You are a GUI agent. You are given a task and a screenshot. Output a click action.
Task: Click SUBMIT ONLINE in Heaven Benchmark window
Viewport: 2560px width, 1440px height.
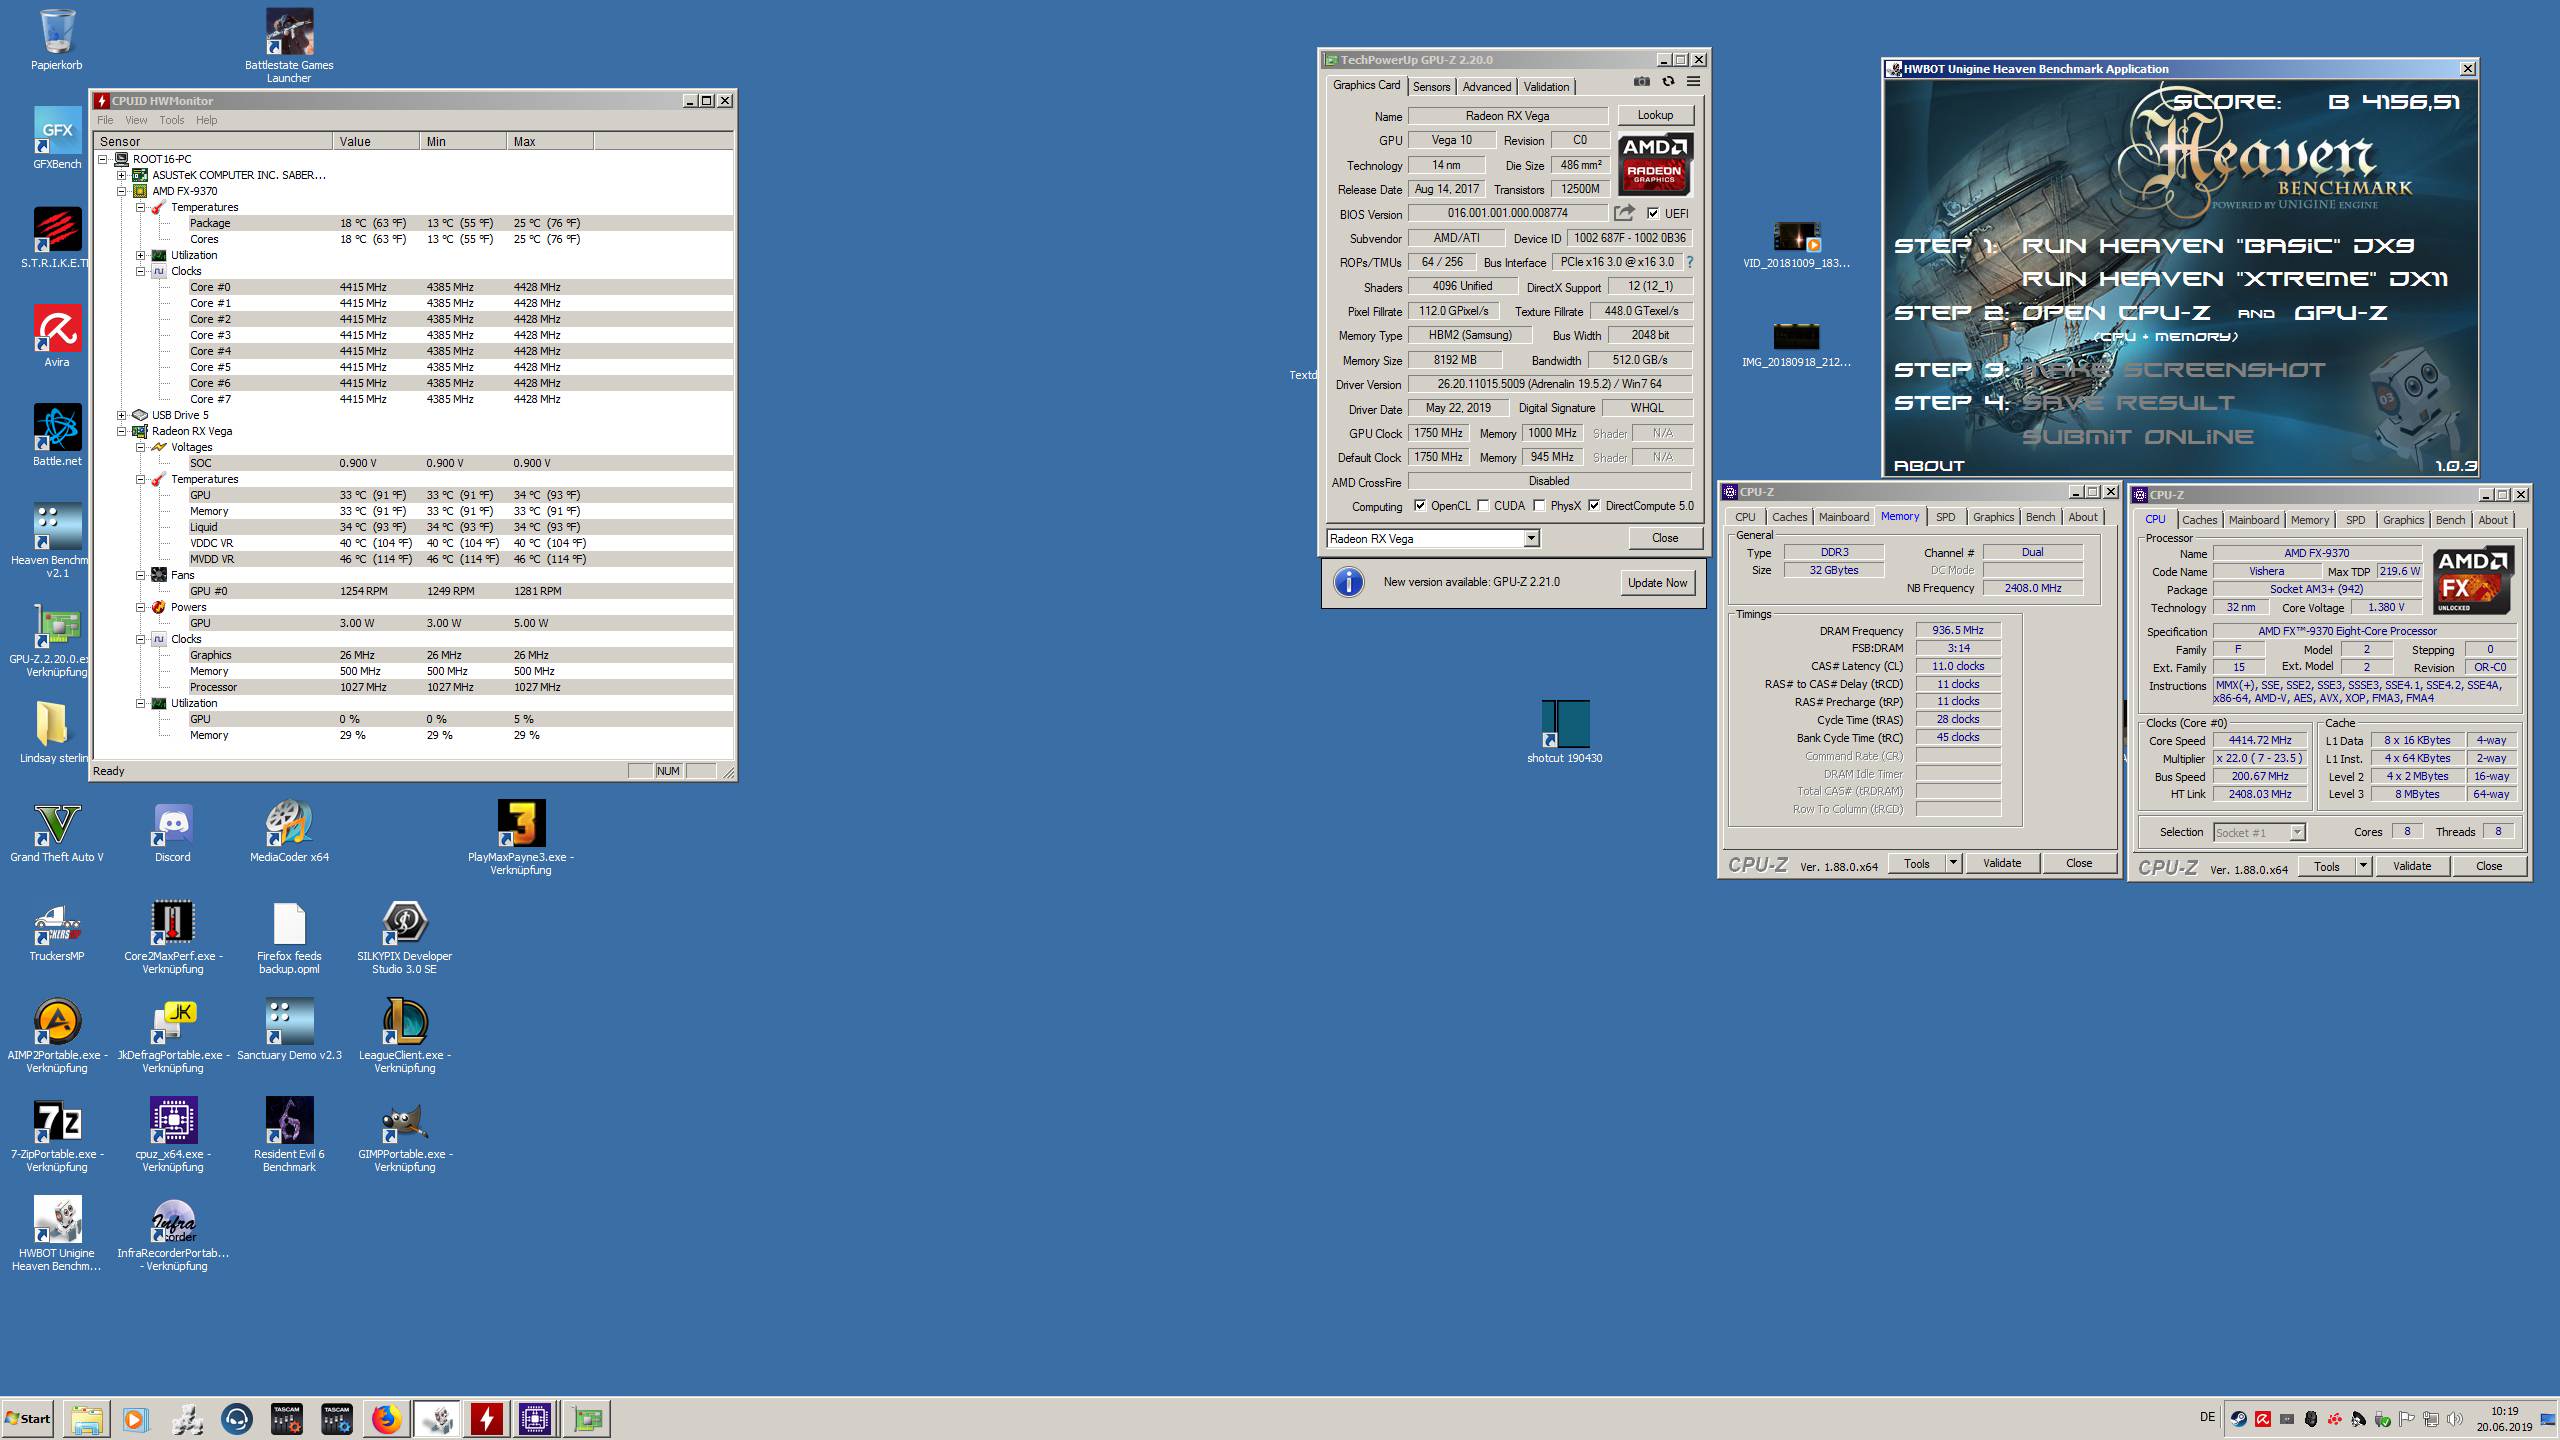pyautogui.click(x=2137, y=437)
